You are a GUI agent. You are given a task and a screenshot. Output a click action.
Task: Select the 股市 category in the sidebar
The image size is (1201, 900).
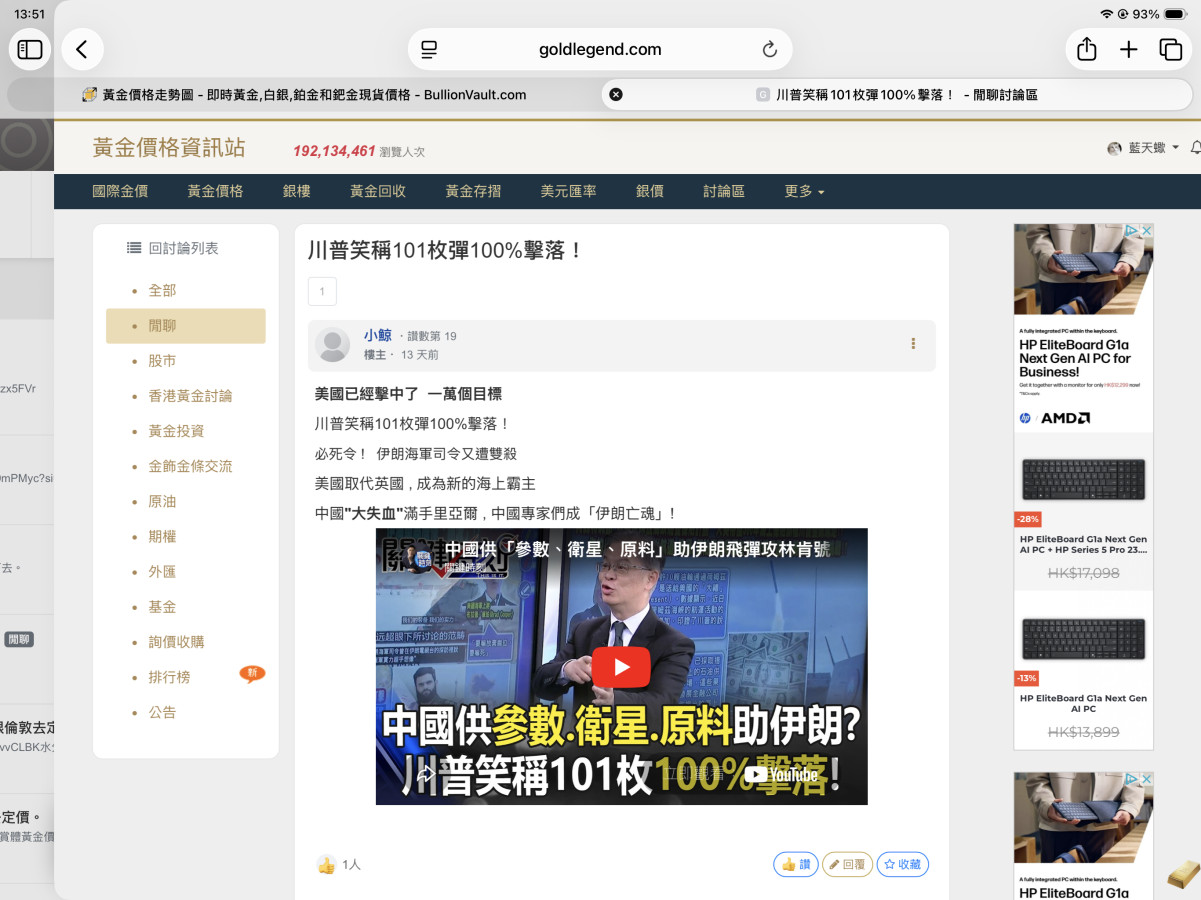[162, 360]
